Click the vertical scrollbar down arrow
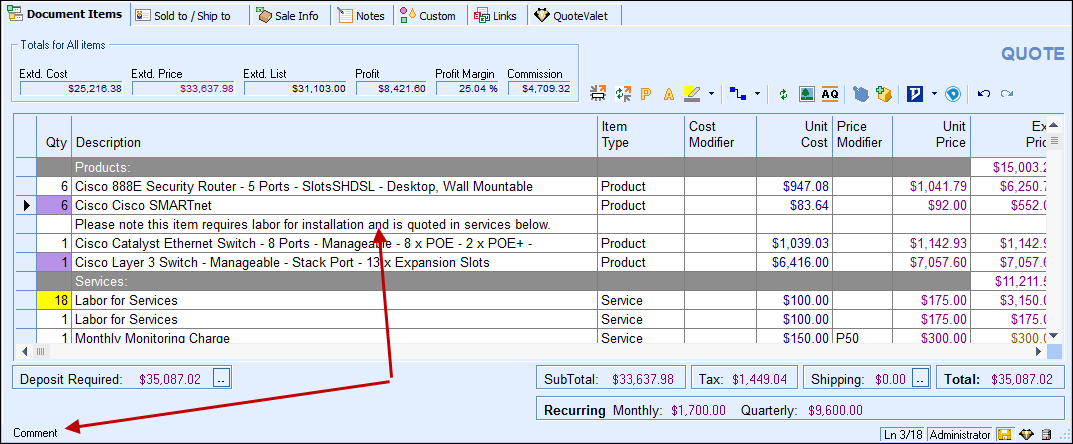This screenshot has height=444, width=1073. pyautogui.click(x=1052, y=335)
